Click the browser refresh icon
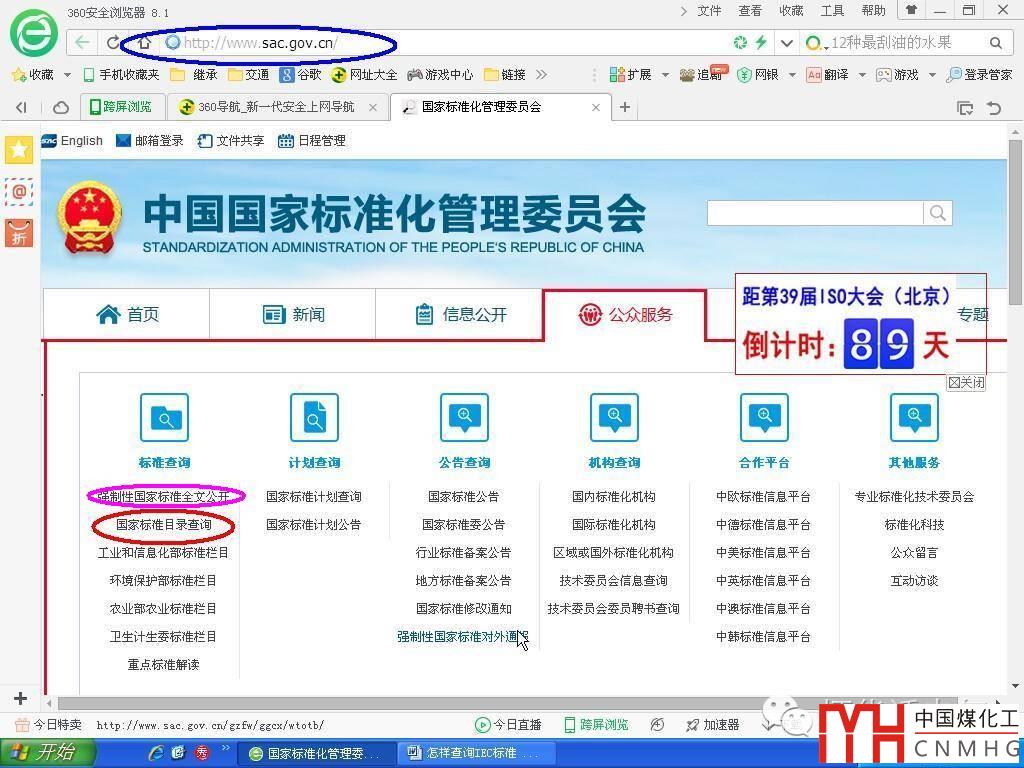The width and height of the screenshot is (1024, 768). [113, 43]
